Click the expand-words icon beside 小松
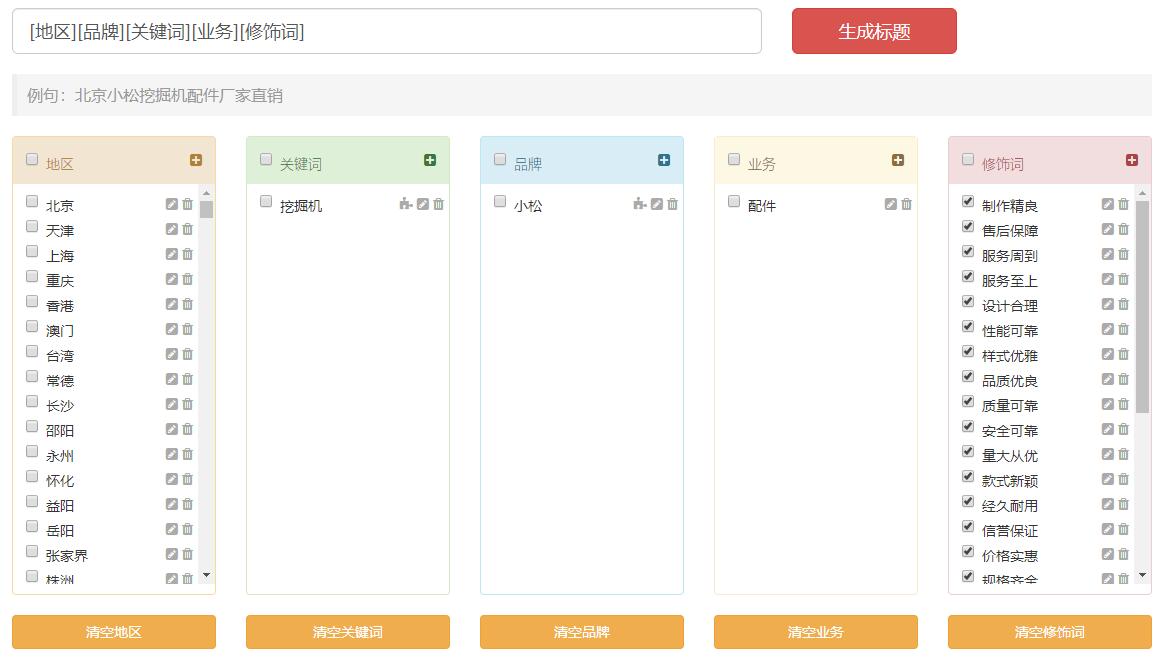This screenshot has width=1163, height=658. 640,204
